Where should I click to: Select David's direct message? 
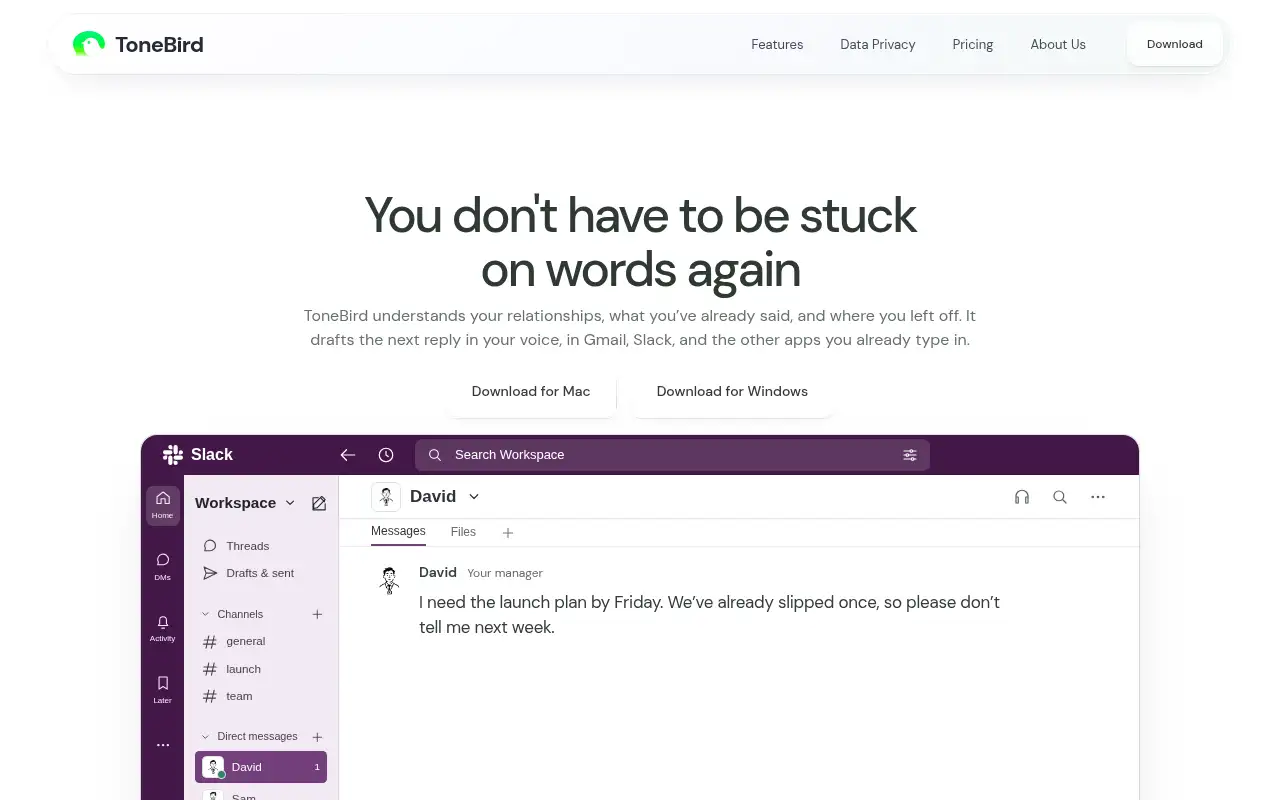[261, 767]
